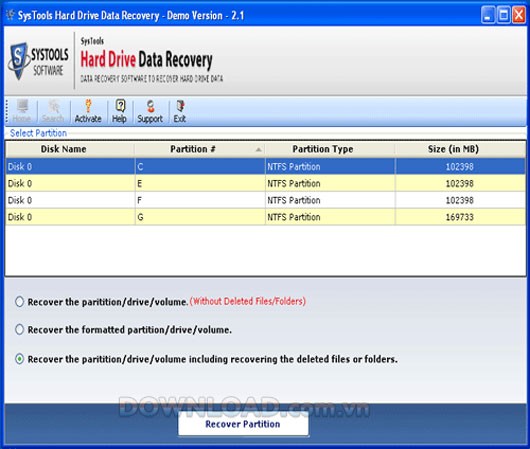Click partition letter E cell
The width and height of the screenshot is (530, 449).
click(x=200, y=183)
